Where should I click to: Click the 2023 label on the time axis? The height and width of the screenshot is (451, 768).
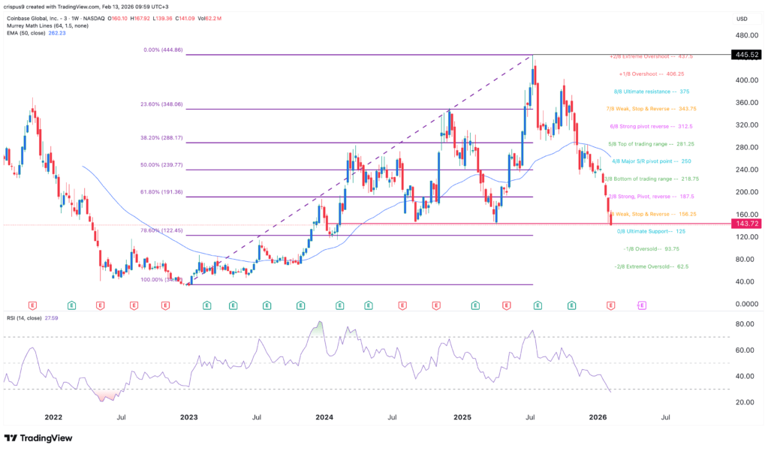click(x=189, y=418)
